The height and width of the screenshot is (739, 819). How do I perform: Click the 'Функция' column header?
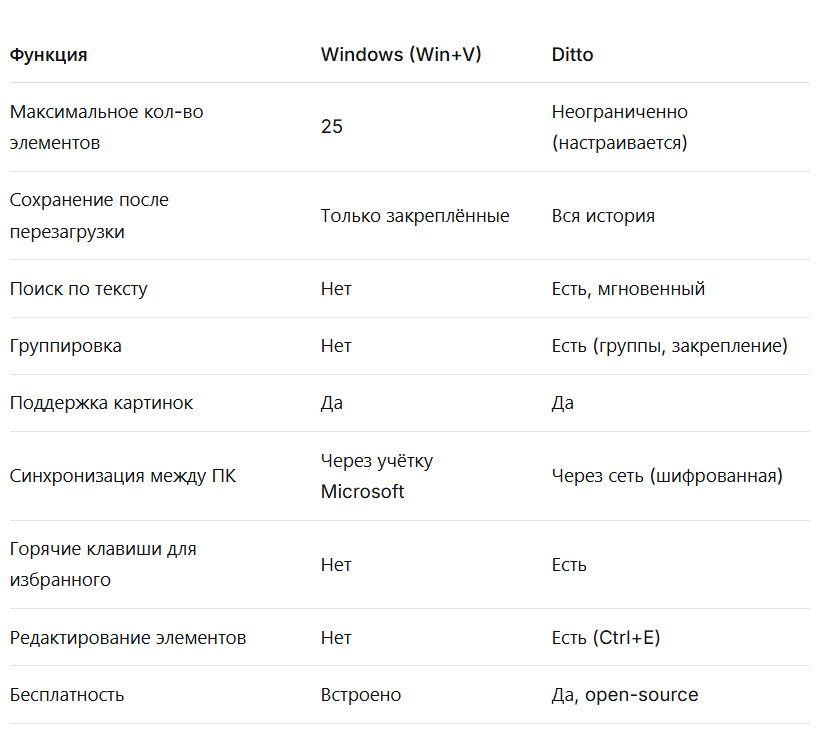[x=48, y=55]
